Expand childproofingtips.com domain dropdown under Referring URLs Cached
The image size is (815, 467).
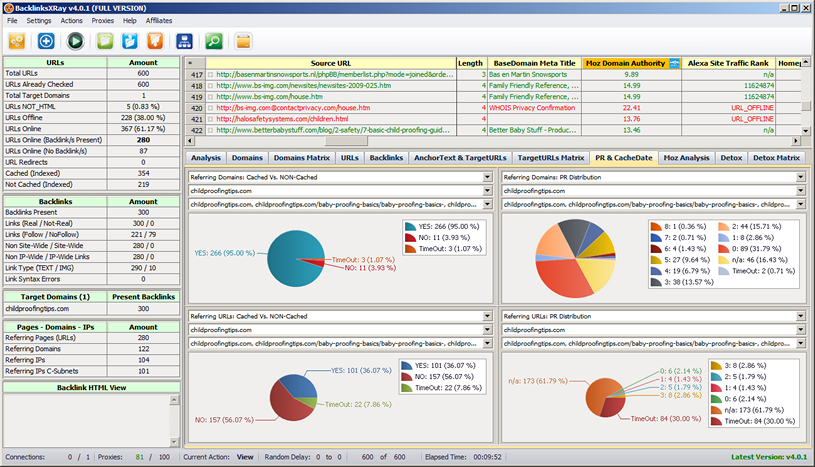487,330
